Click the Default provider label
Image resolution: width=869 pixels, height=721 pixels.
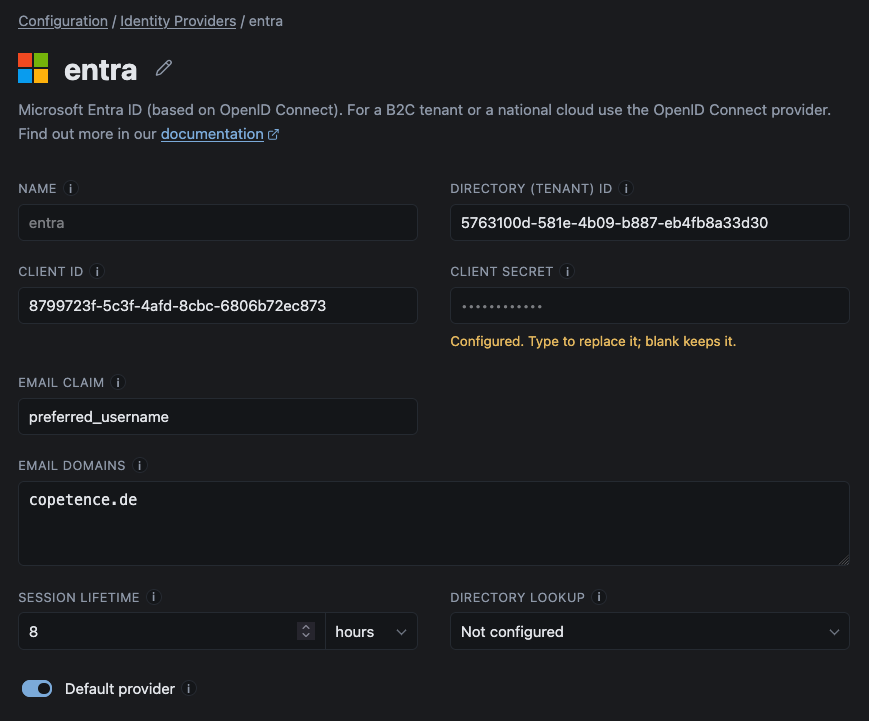click(120, 688)
